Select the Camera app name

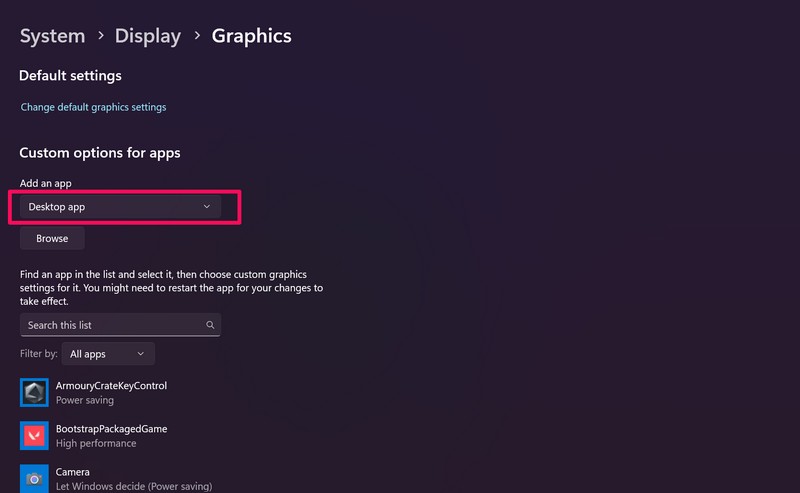[73, 472]
